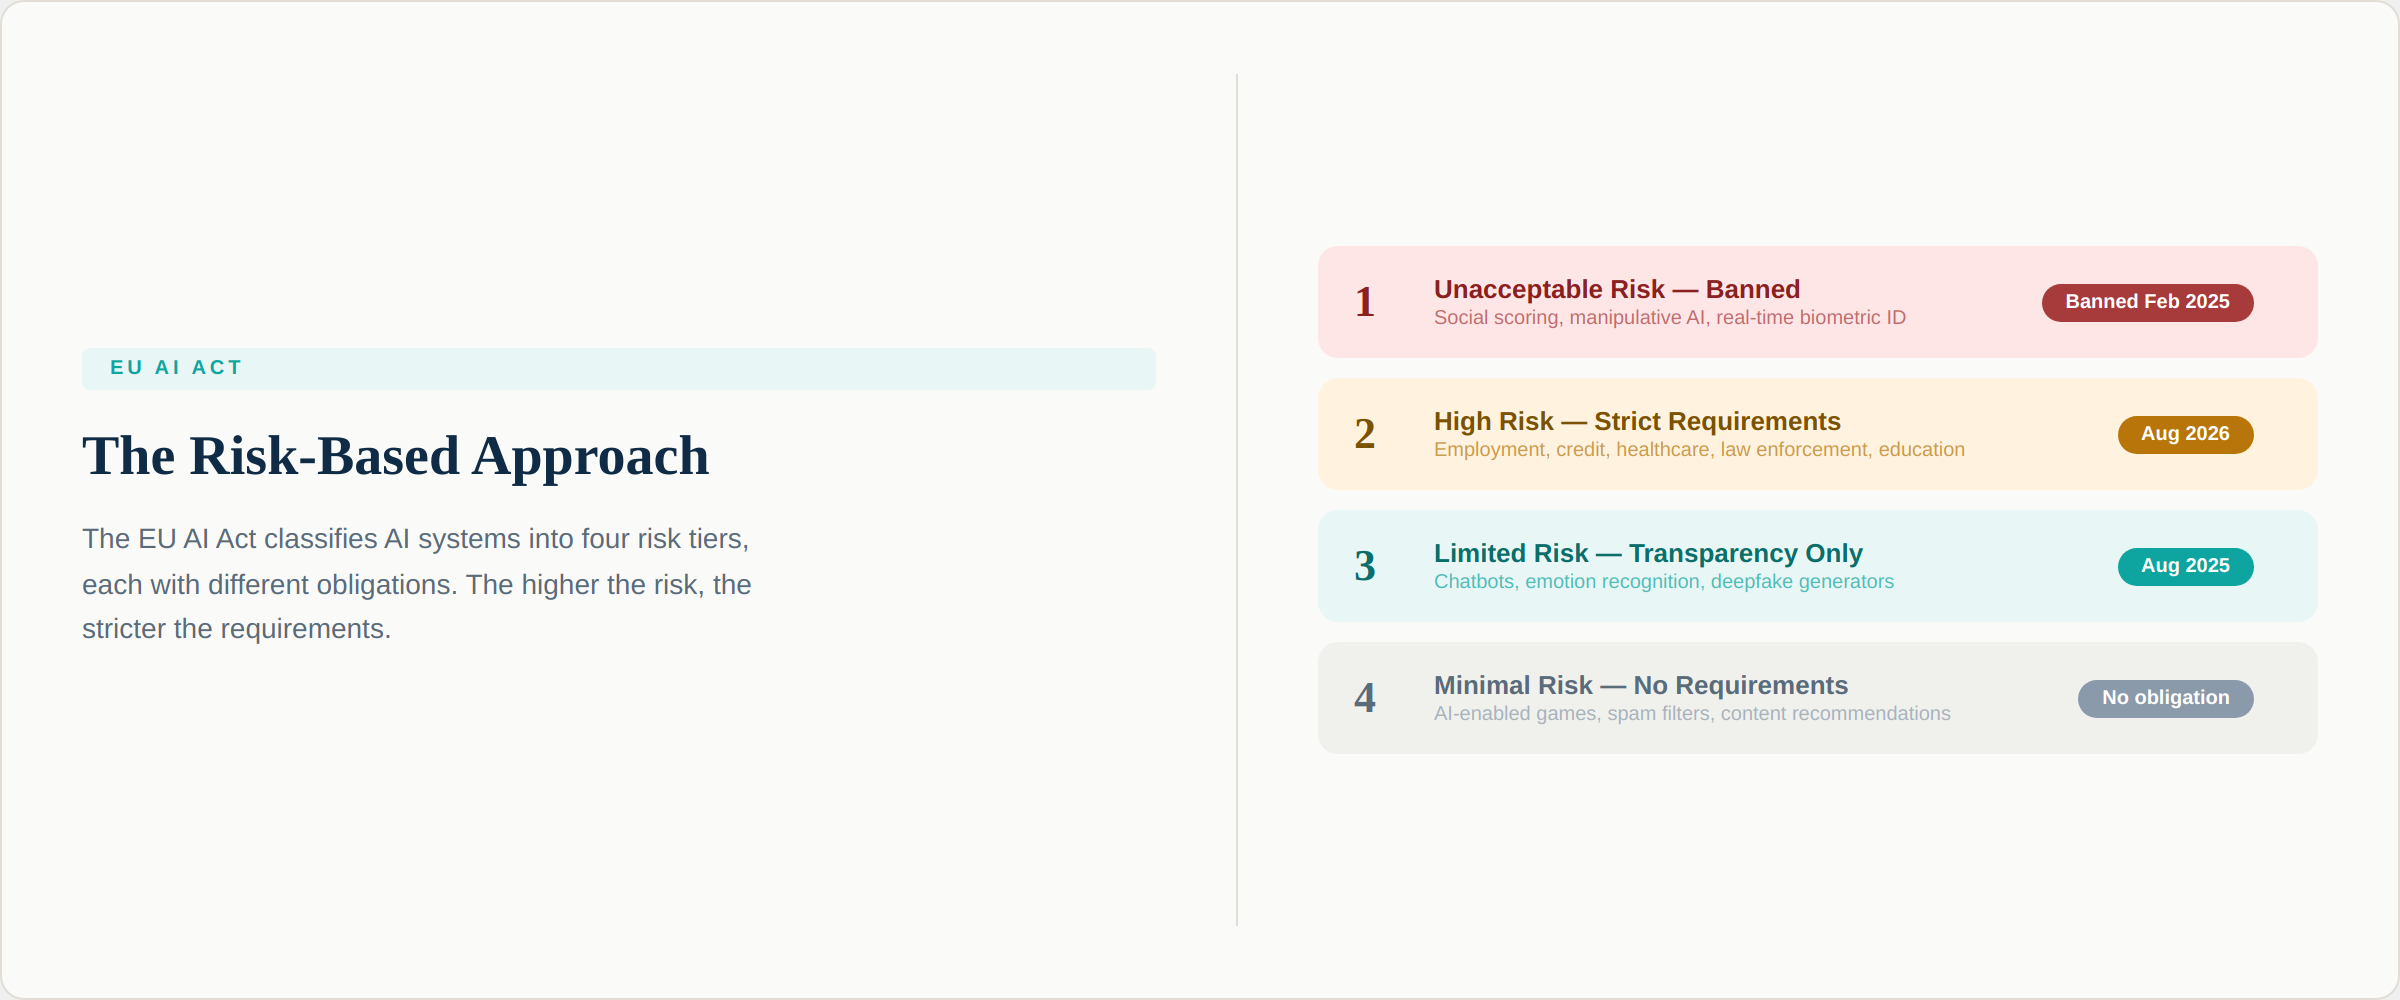Select The Risk-Based Approach heading
This screenshot has height=1000, width=2400.
395,456
